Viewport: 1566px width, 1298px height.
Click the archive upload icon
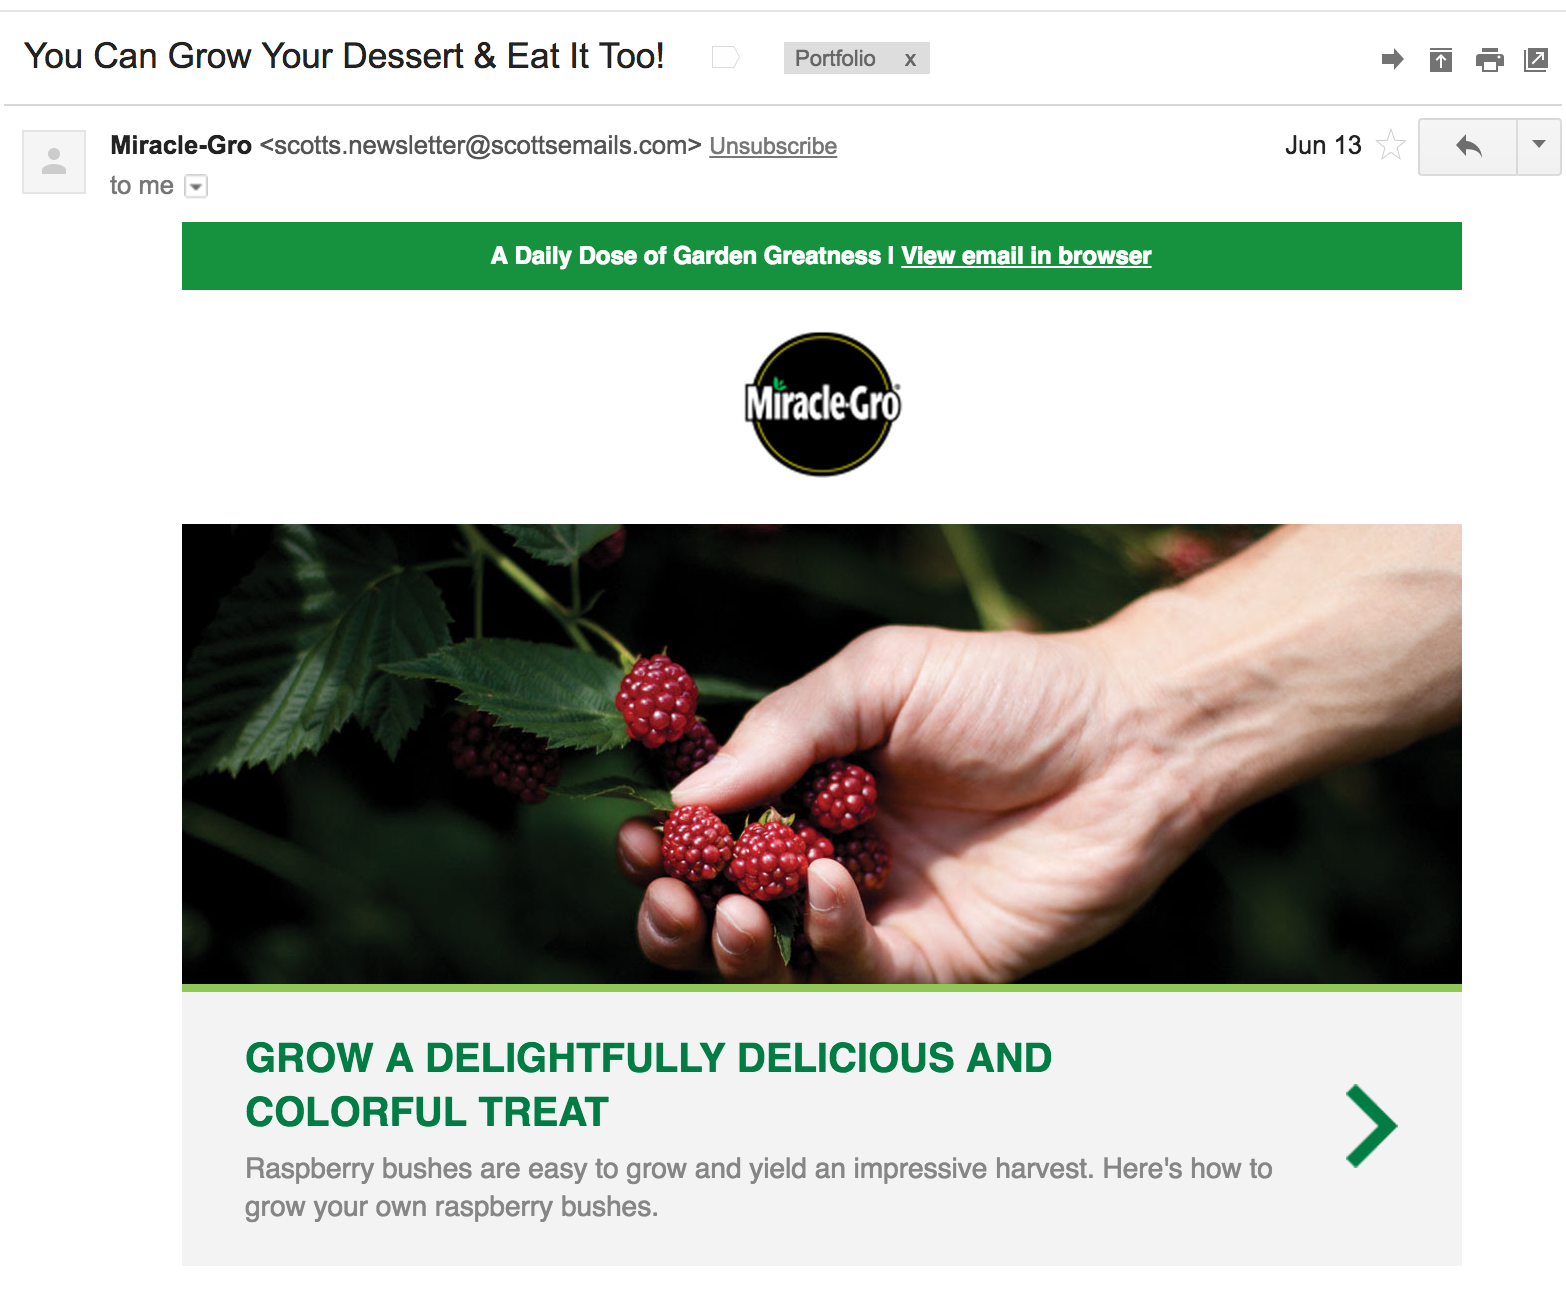coord(1441,60)
